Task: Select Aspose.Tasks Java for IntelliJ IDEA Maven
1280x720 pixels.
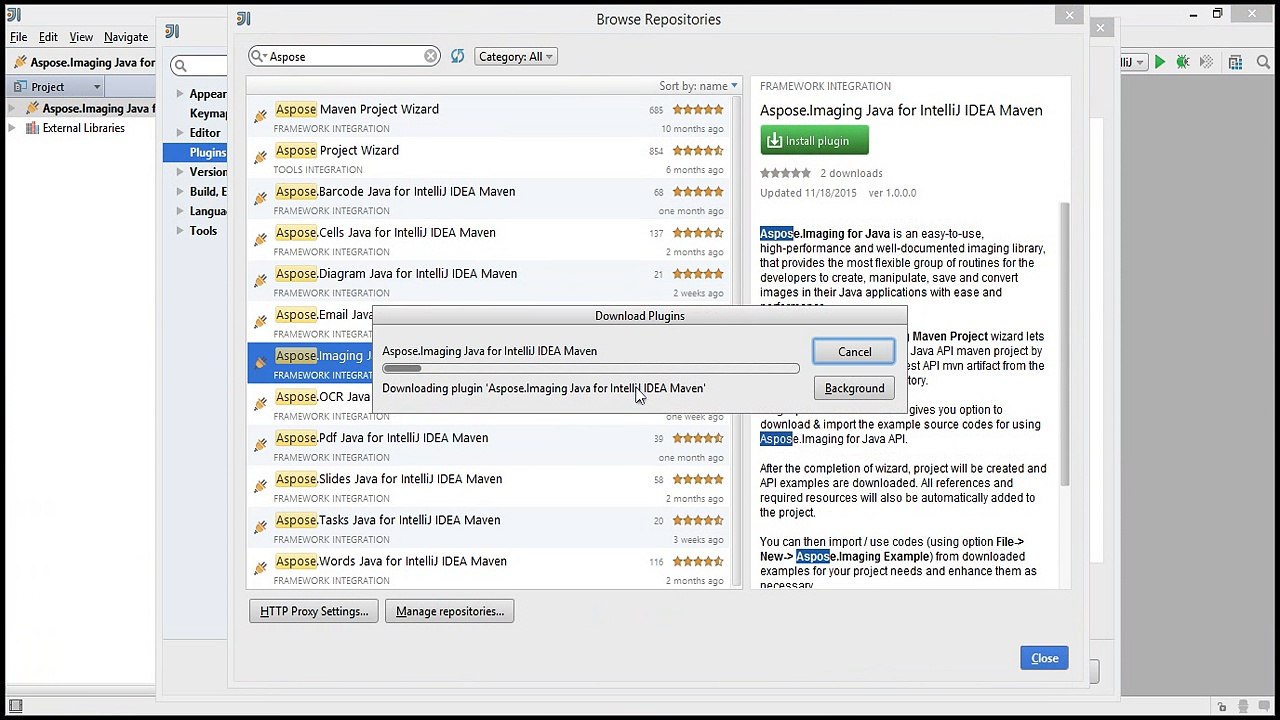Action: 488,528
